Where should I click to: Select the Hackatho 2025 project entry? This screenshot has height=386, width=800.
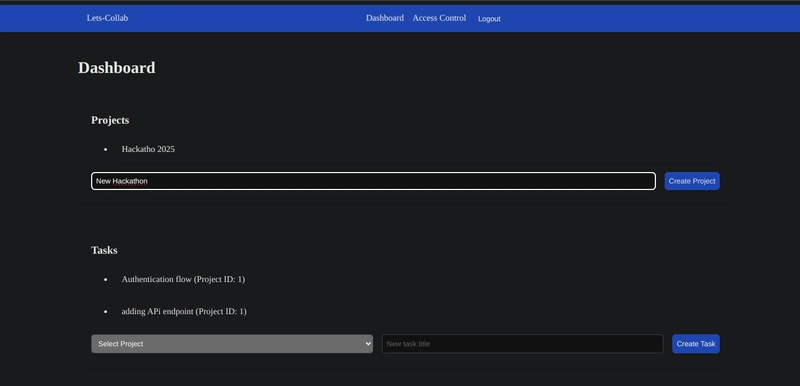click(x=148, y=149)
